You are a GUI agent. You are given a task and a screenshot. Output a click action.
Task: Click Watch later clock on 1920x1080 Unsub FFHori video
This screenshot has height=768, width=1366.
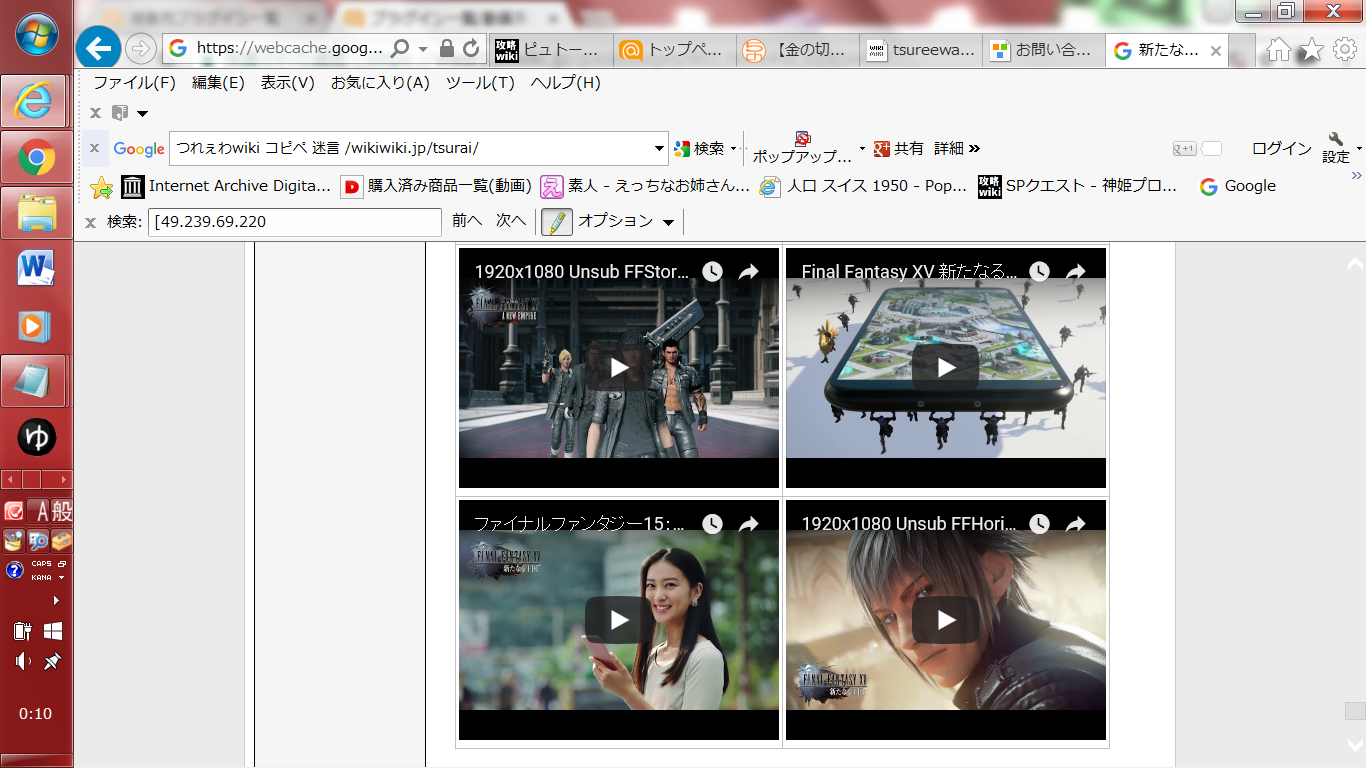pos(1039,523)
